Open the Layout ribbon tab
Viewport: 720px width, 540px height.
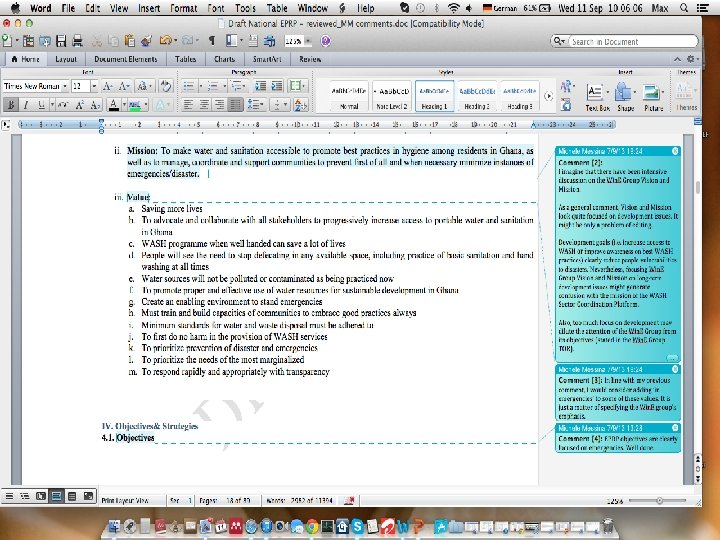tap(66, 59)
